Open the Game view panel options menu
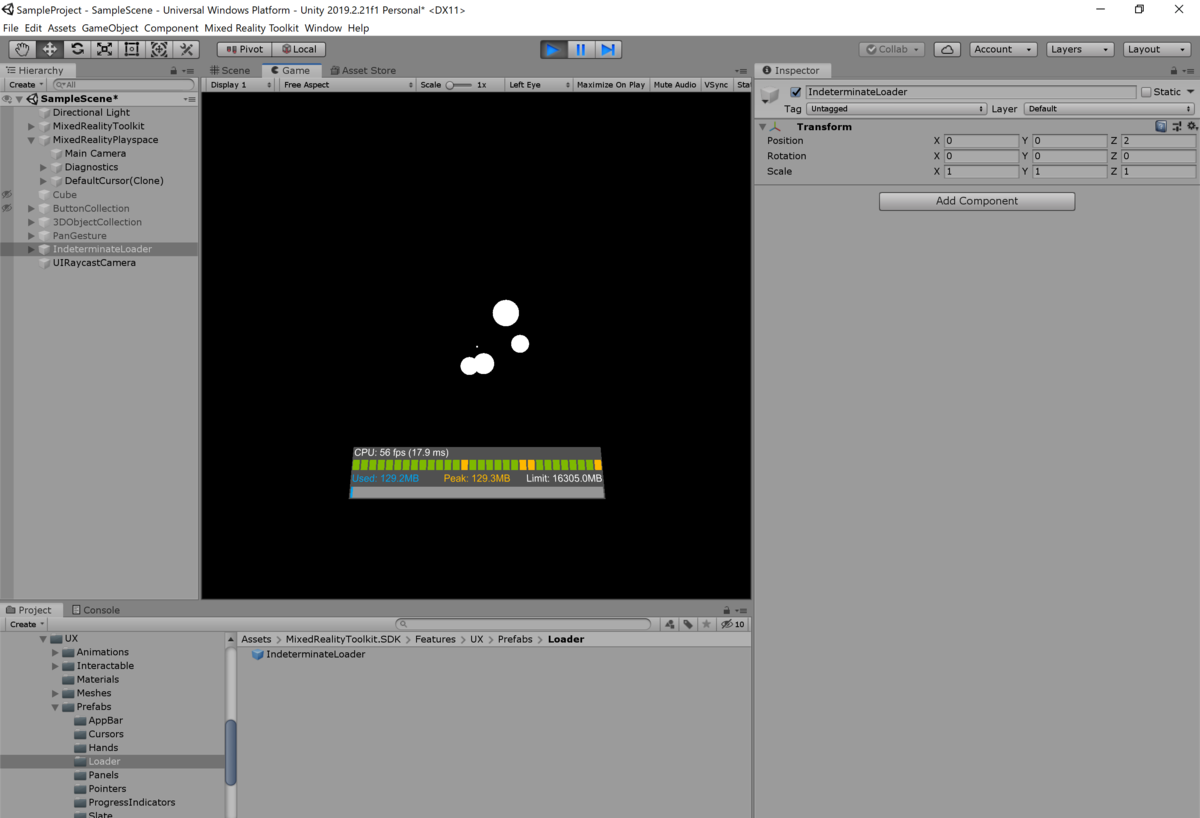The height and width of the screenshot is (818, 1200). point(741,71)
